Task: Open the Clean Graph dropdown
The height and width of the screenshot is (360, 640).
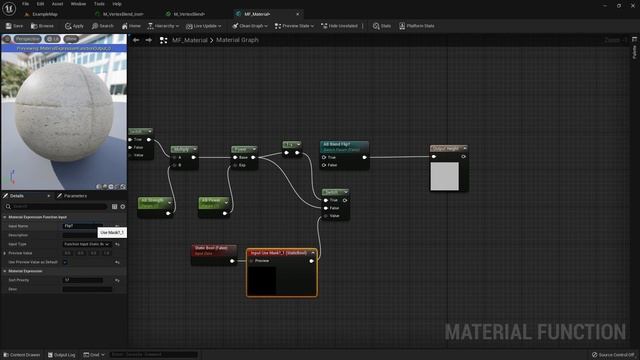Action: coord(250,26)
